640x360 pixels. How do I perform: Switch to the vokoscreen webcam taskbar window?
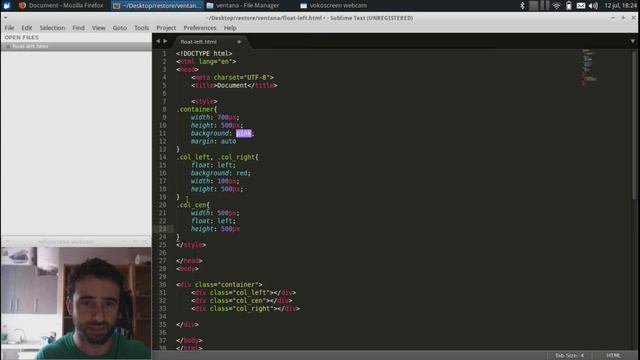(x=333, y=5)
